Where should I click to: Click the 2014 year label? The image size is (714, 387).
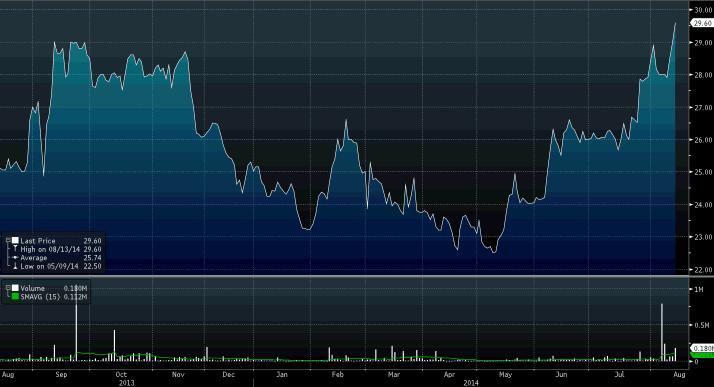tap(471, 382)
